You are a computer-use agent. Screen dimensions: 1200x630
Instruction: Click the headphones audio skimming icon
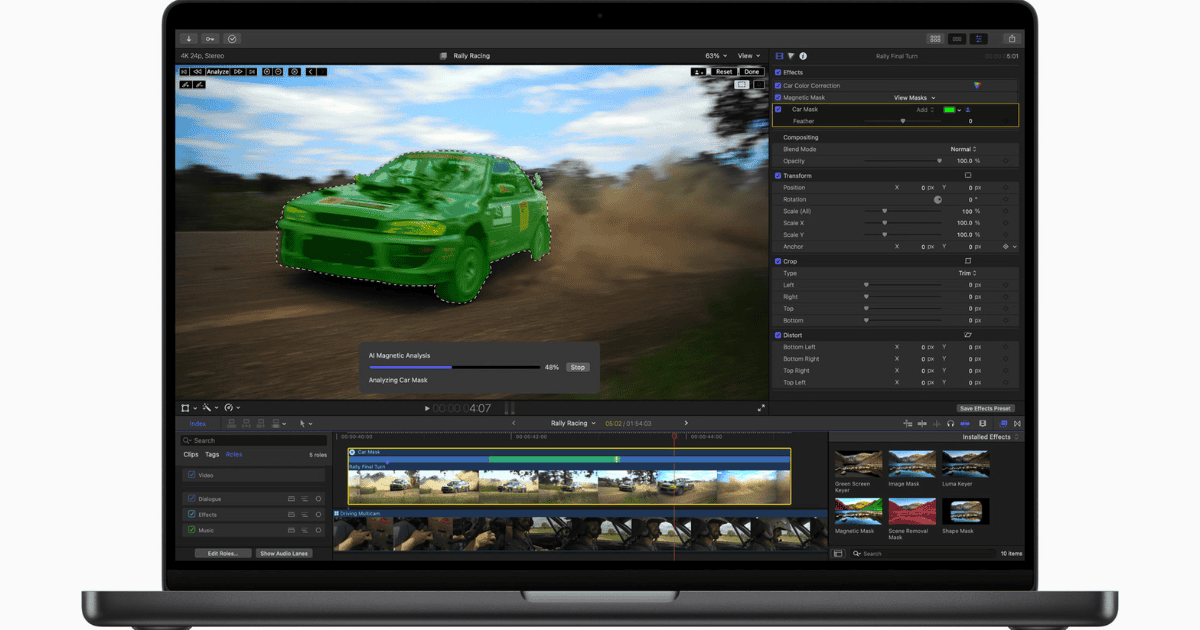pos(950,424)
